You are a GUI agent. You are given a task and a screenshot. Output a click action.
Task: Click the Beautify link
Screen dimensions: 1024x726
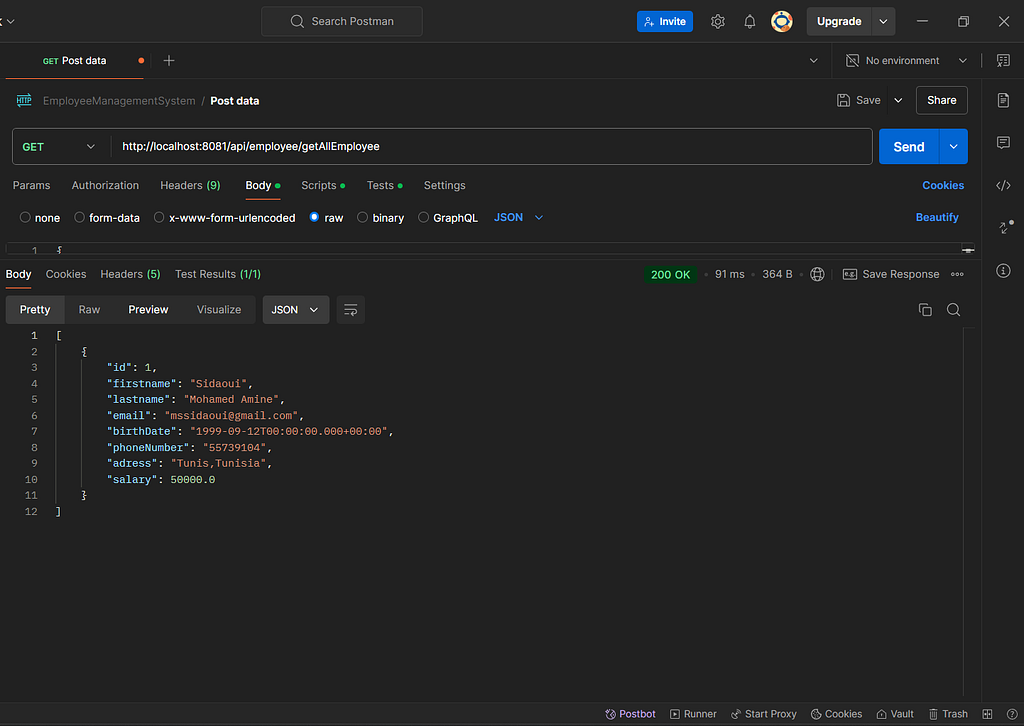[936, 217]
